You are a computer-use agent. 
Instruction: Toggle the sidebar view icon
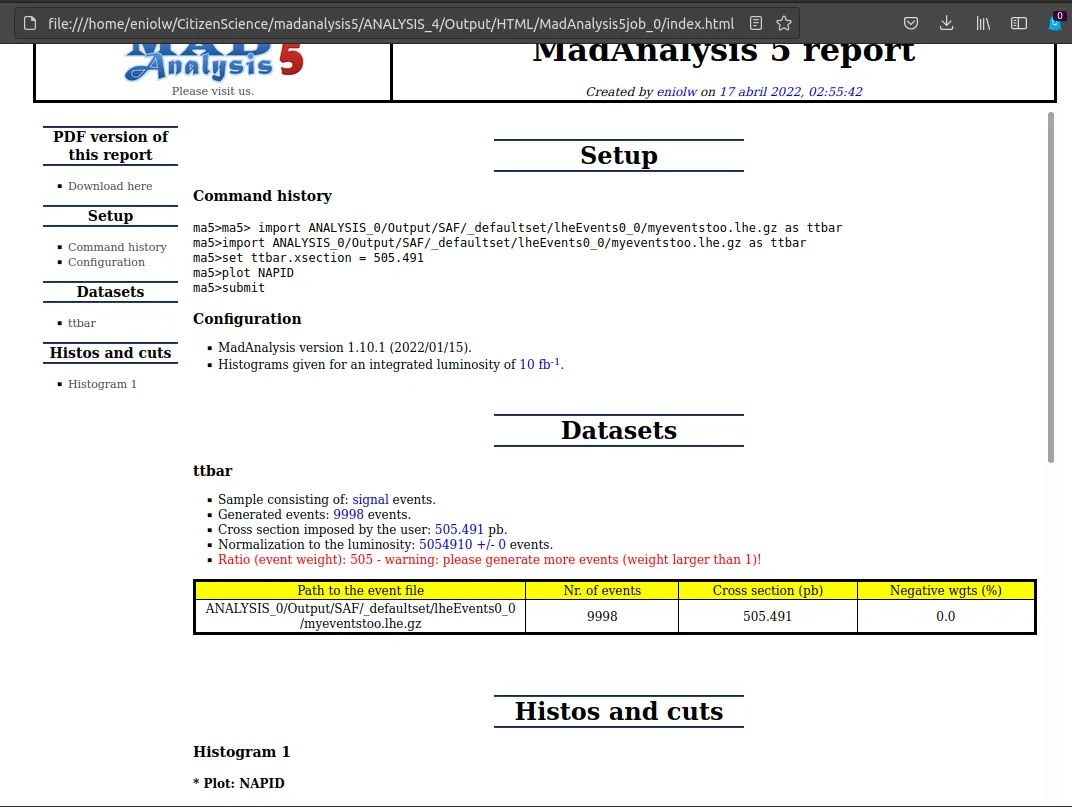(1019, 23)
